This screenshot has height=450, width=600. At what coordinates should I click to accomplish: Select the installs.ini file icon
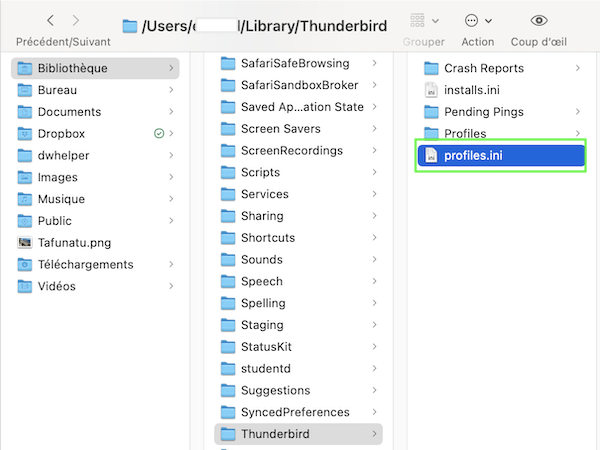pyautogui.click(x=431, y=90)
